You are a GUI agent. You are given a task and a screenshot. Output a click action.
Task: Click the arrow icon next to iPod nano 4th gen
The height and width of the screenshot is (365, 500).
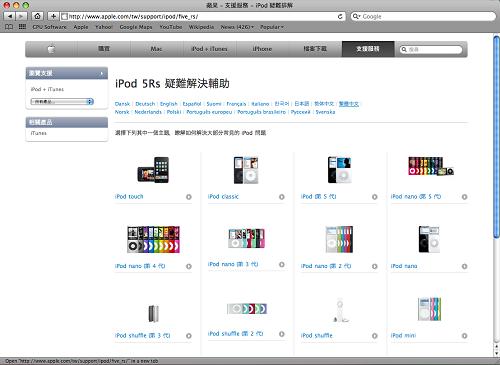(189, 266)
